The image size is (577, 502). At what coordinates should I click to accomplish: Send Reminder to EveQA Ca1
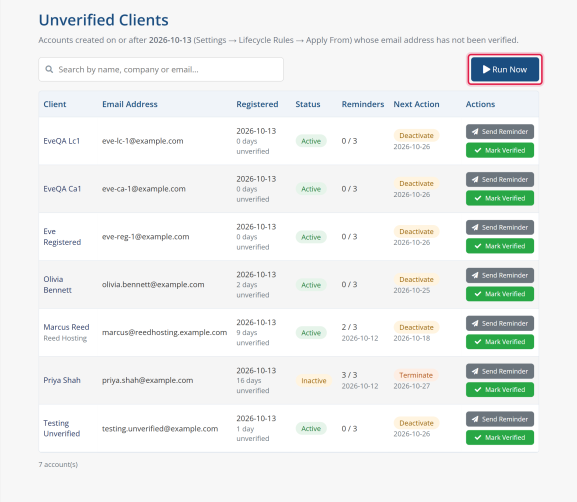click(500, 180)
